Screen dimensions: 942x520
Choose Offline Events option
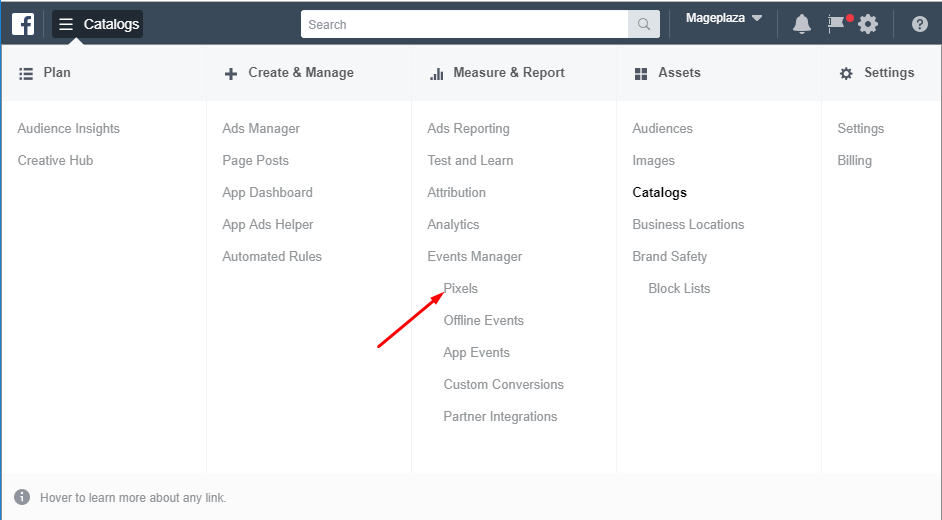(x=483, y=320)
